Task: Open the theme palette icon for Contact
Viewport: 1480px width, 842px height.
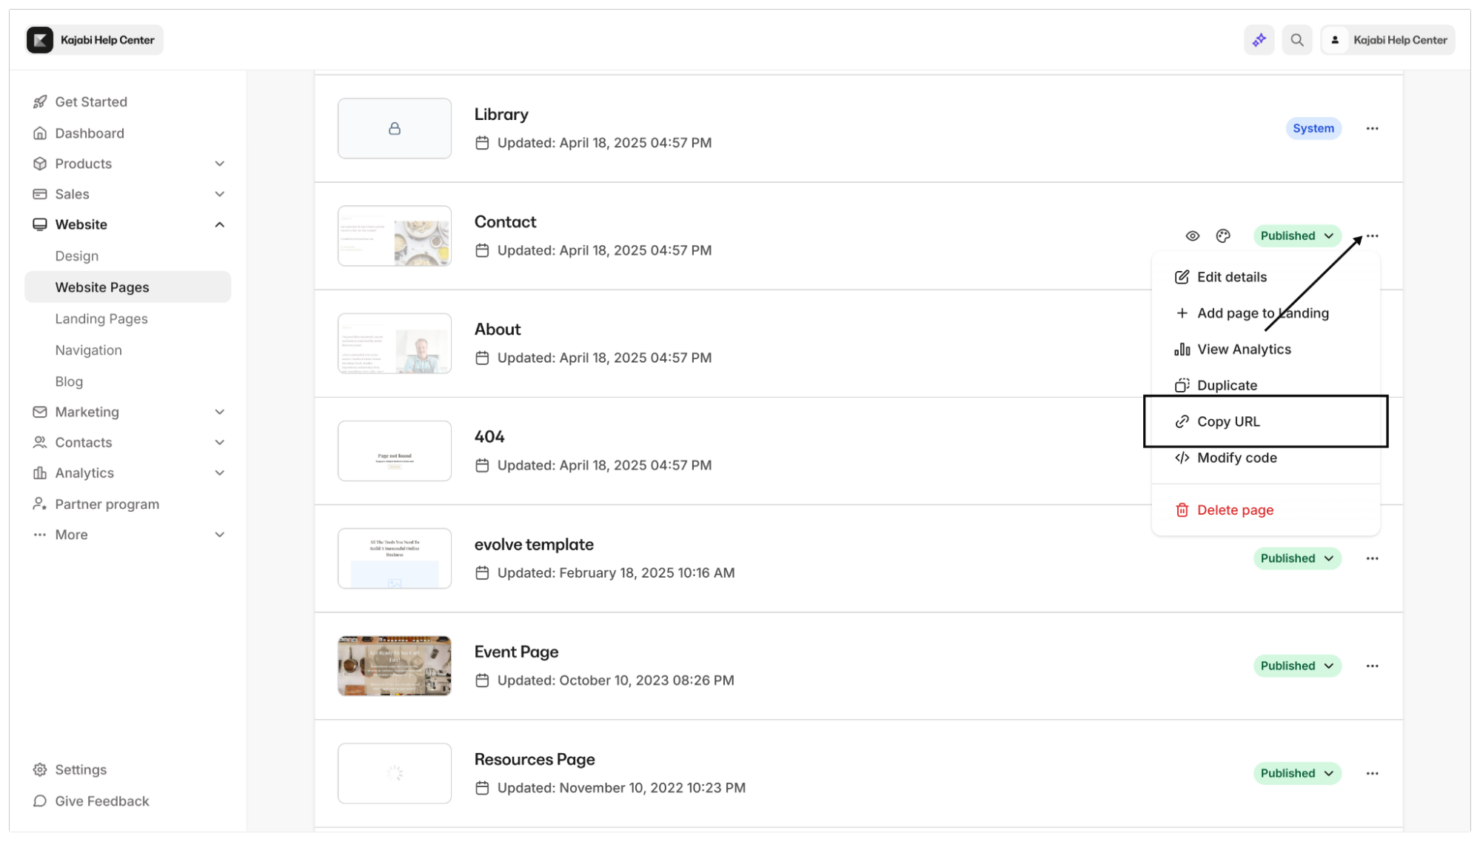Action: coord(1223,235)
